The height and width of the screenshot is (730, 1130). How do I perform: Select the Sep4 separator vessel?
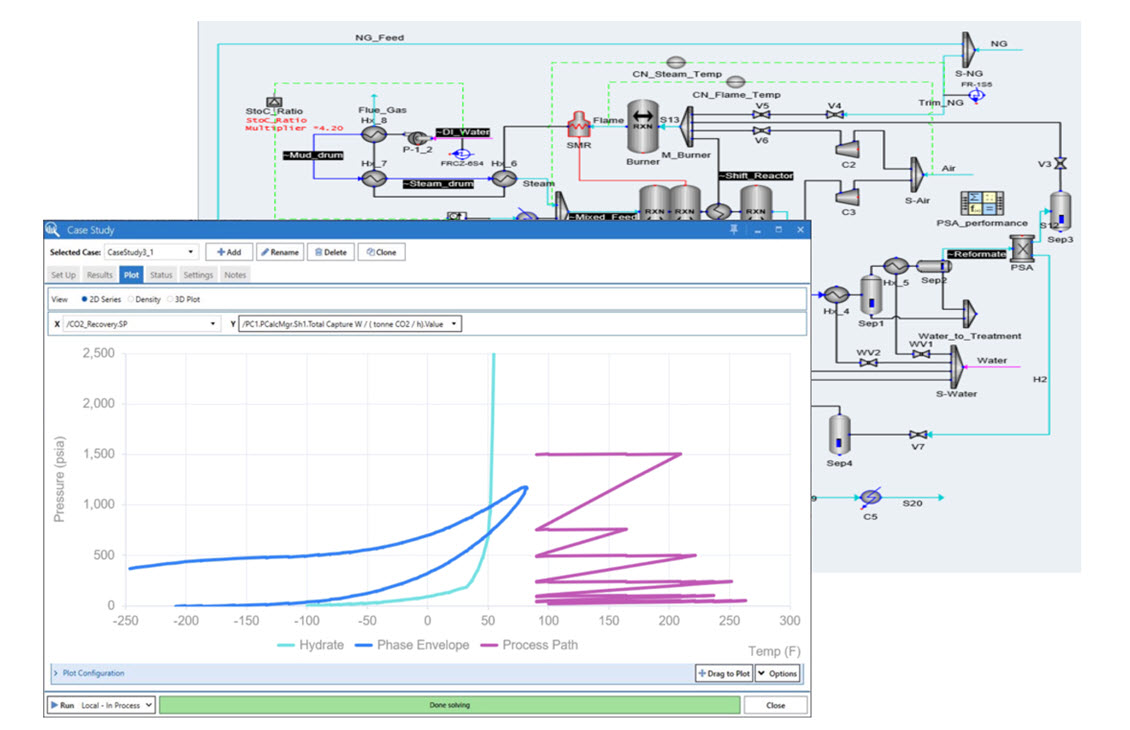pyautogui.click(x=839, y=434)
